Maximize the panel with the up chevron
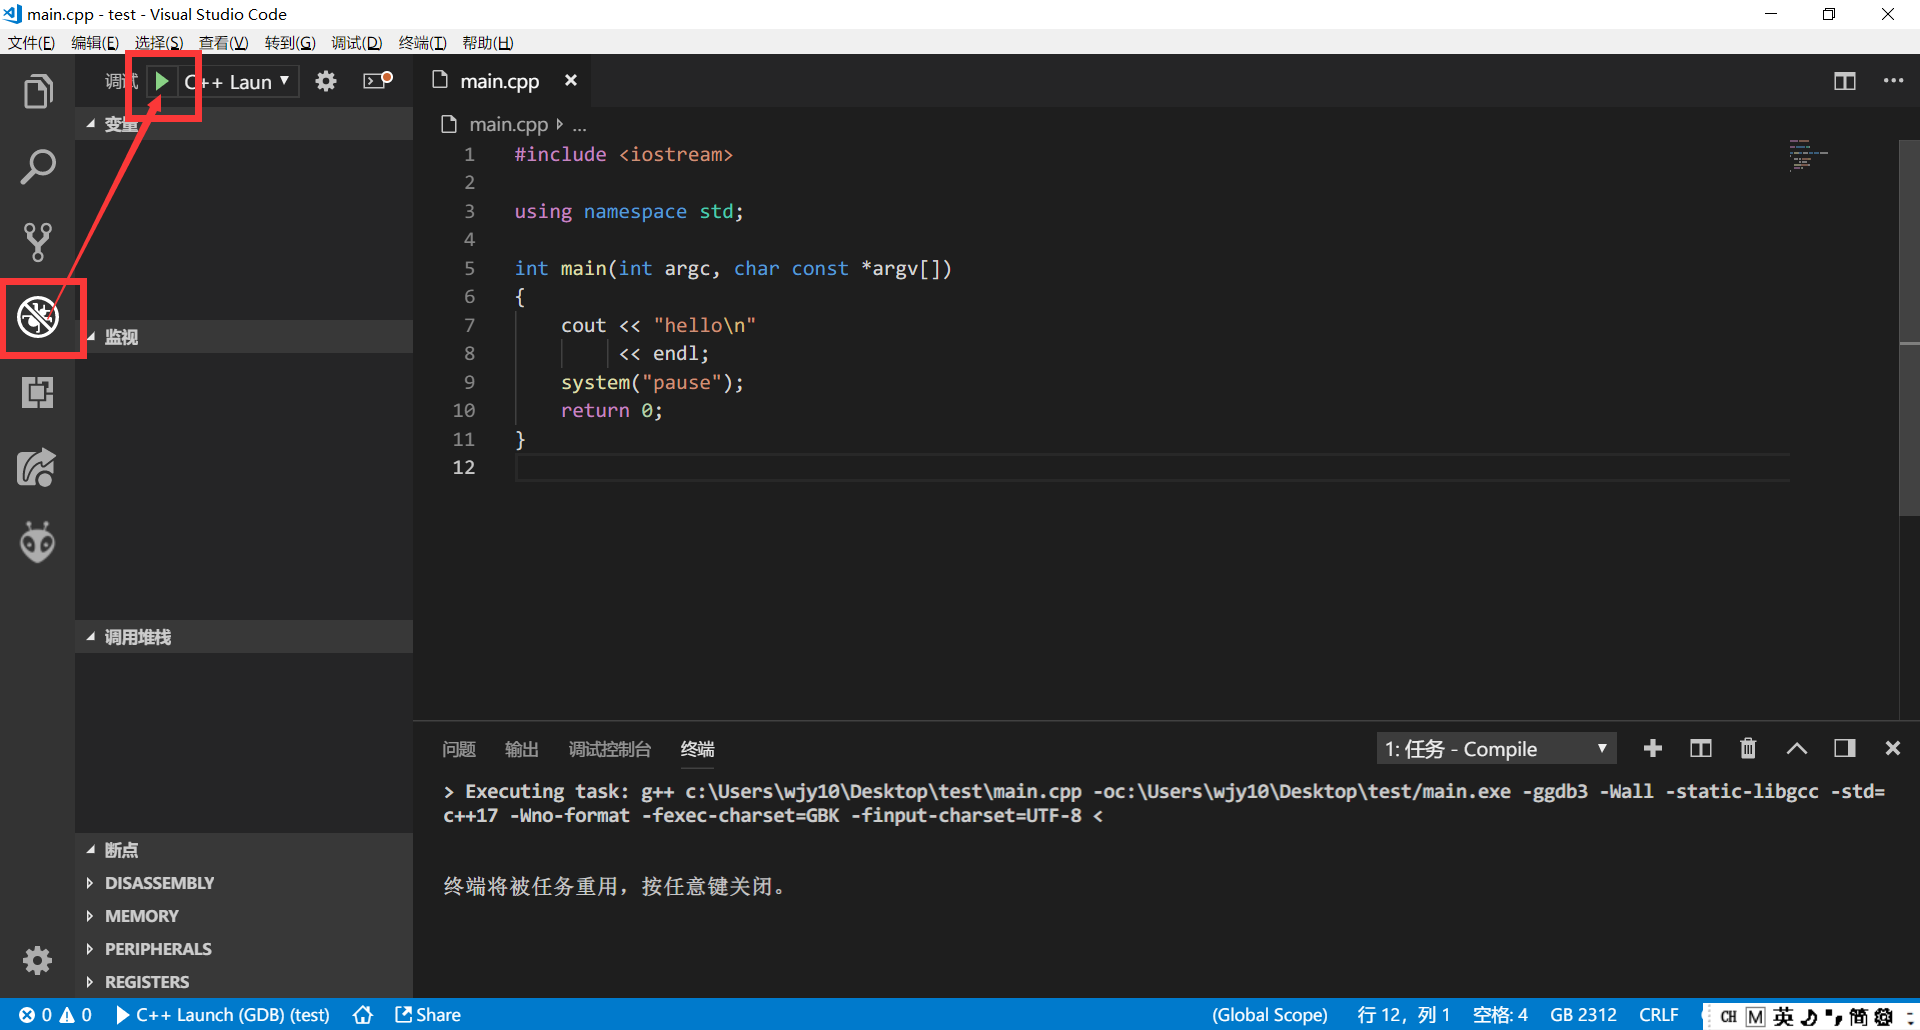The height and width of the screenshot is (1030, 1920). tap(1797, 748)
